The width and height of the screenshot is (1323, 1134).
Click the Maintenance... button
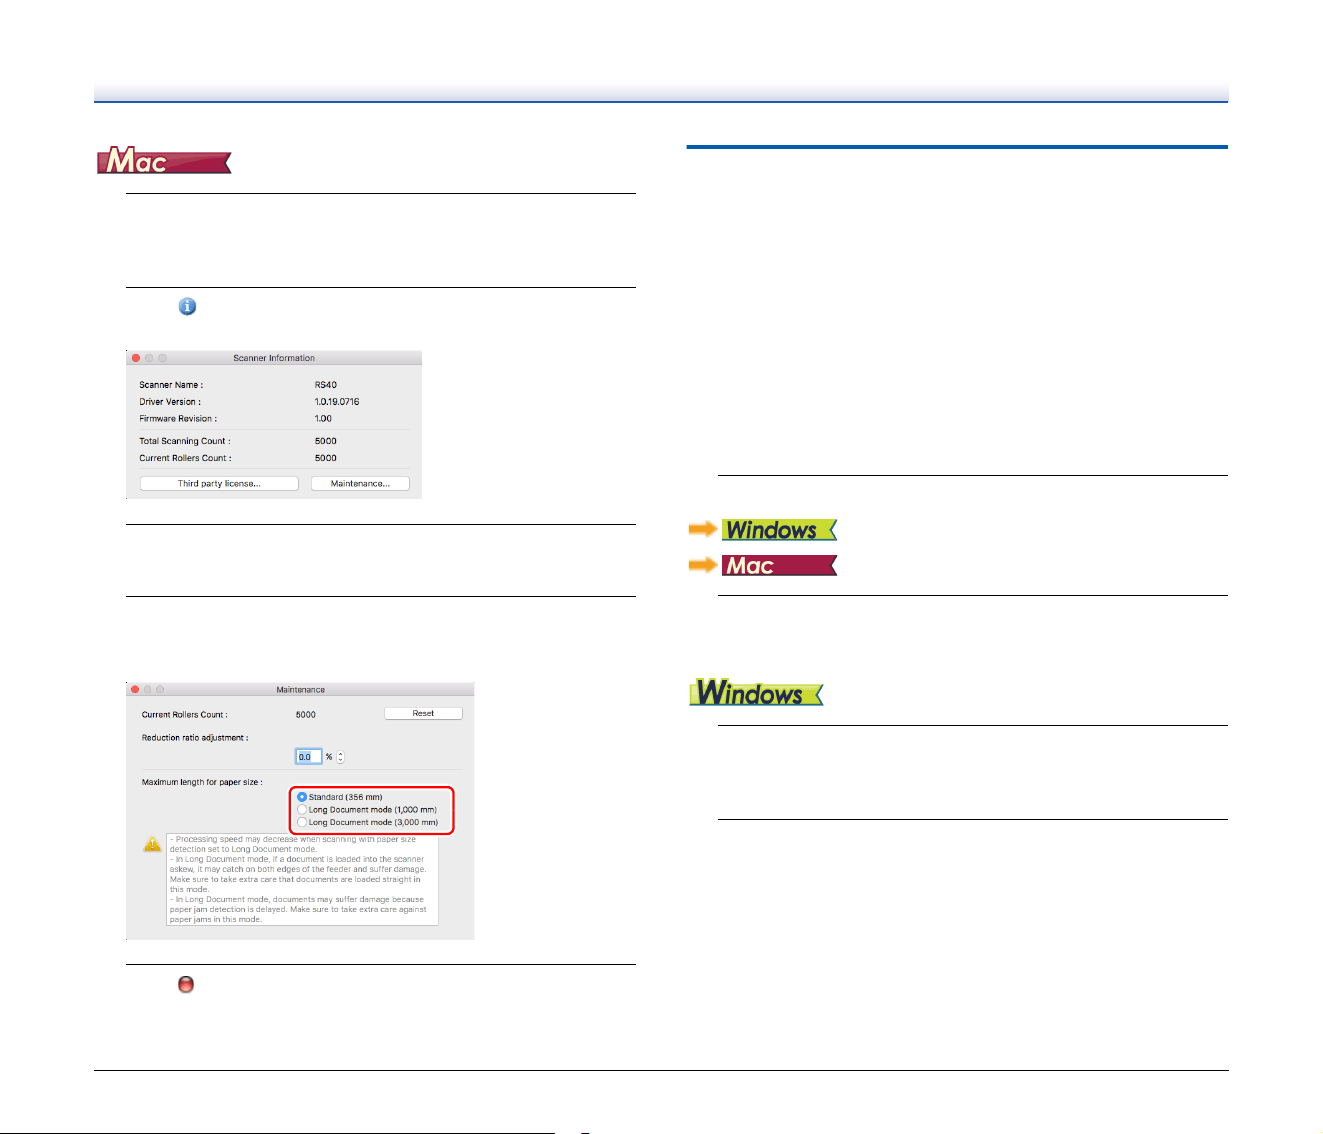pyautogui.click(x=360, y=483)
